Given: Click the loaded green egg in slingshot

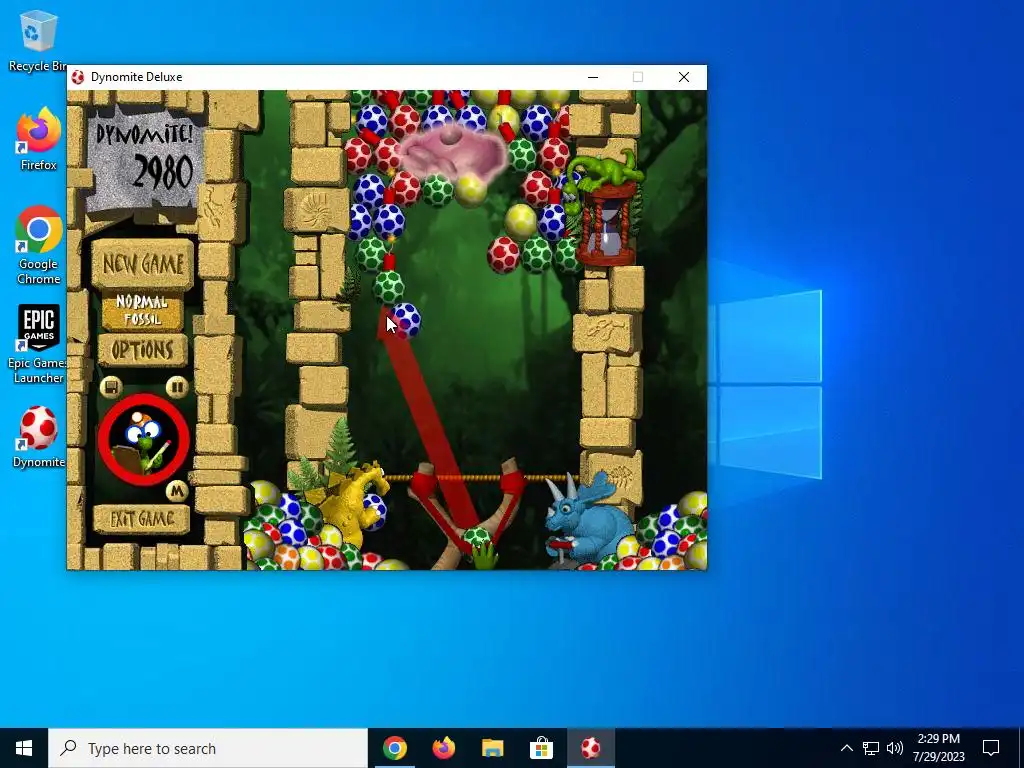Looking at the screenshot, I should (x=477, y=539).
